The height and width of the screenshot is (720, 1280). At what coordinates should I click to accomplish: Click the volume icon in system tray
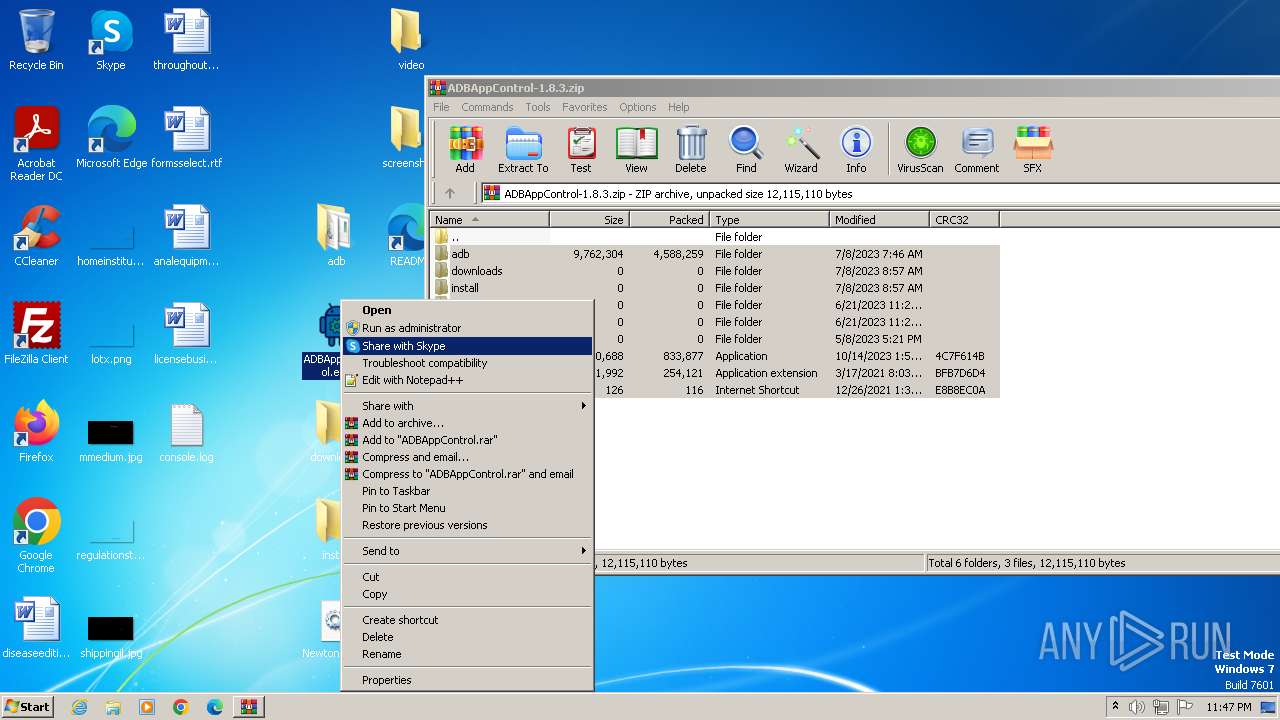point(1137,707)
